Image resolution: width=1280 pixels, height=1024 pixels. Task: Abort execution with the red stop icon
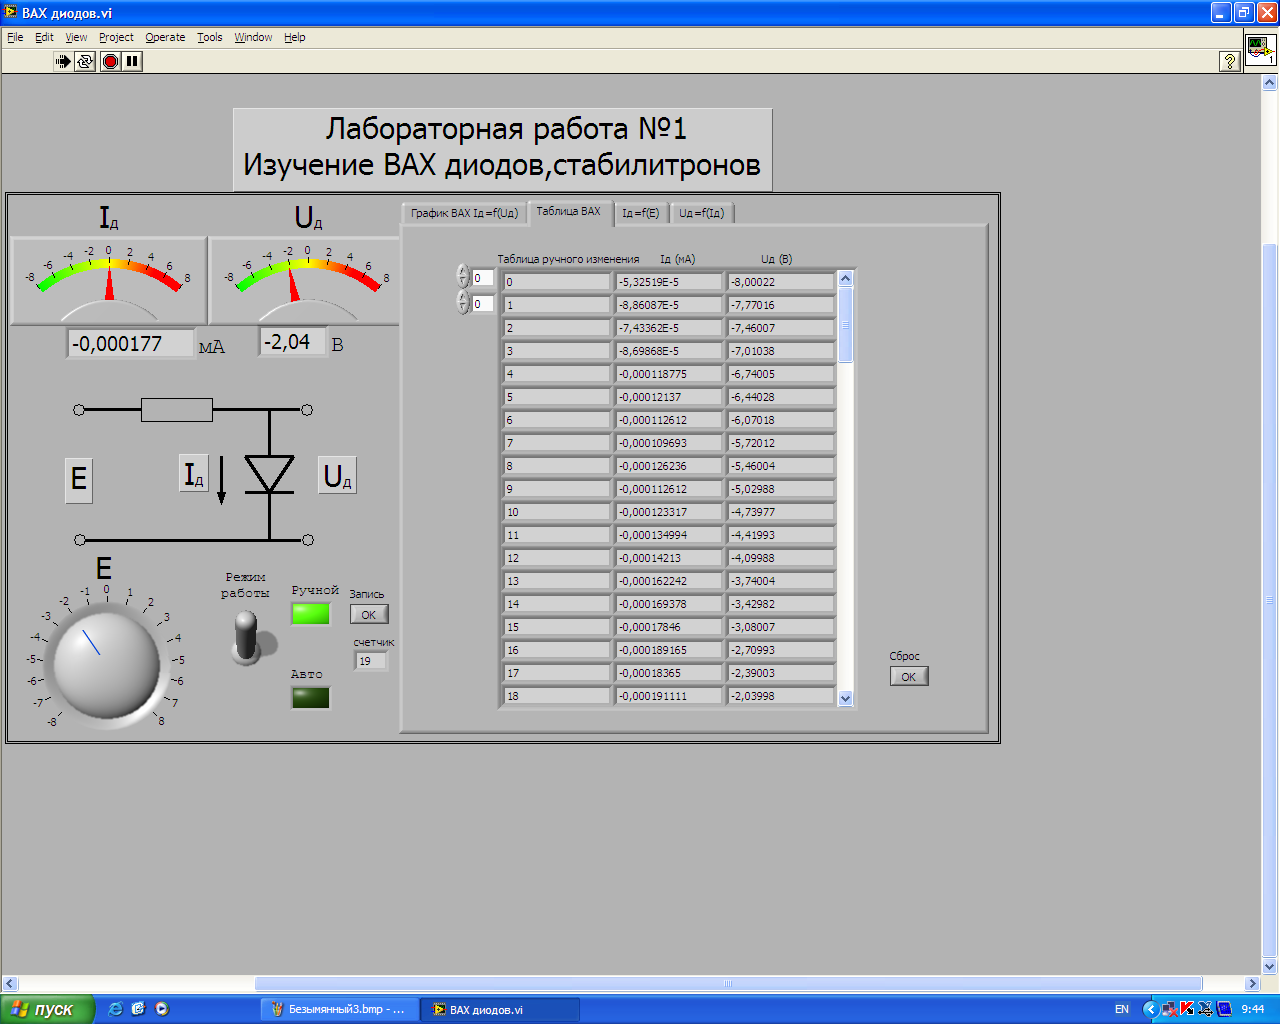(110, 61)
